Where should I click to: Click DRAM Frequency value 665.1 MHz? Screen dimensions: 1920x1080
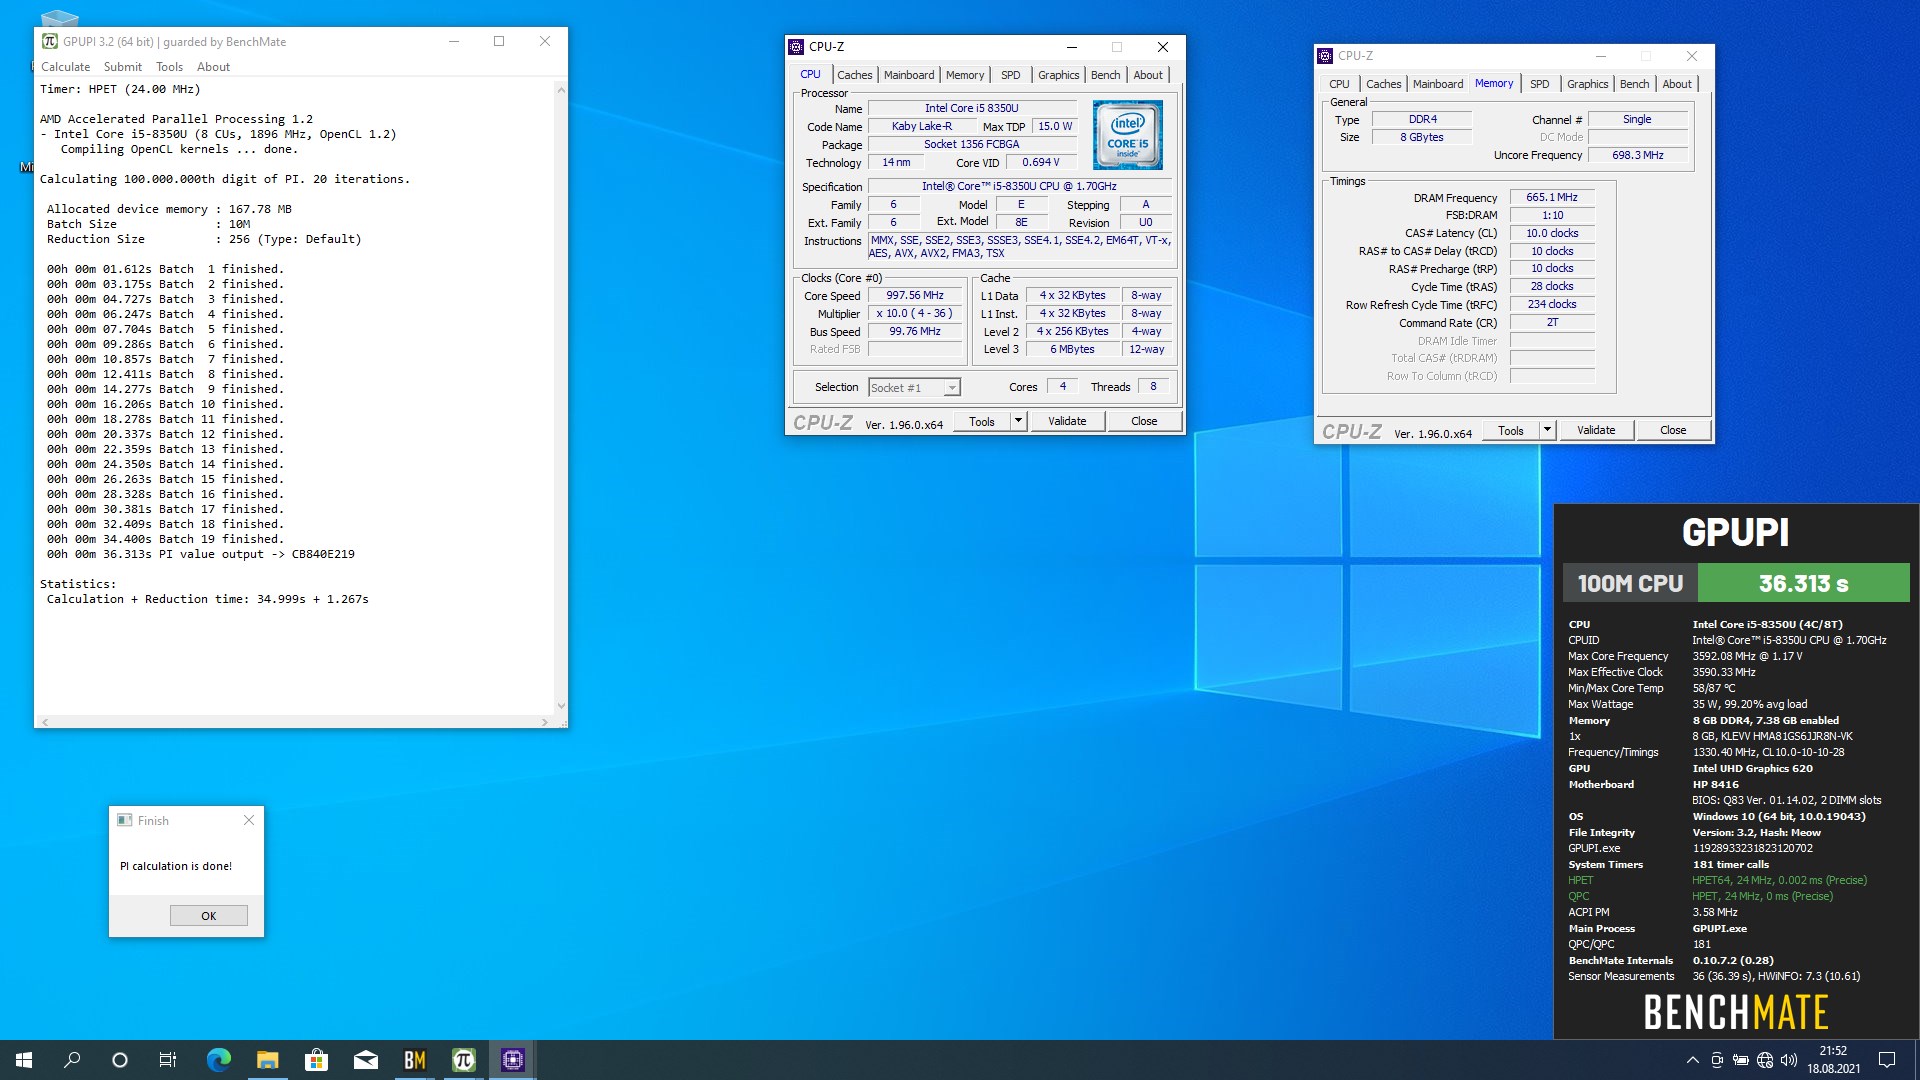(1552, 198)
